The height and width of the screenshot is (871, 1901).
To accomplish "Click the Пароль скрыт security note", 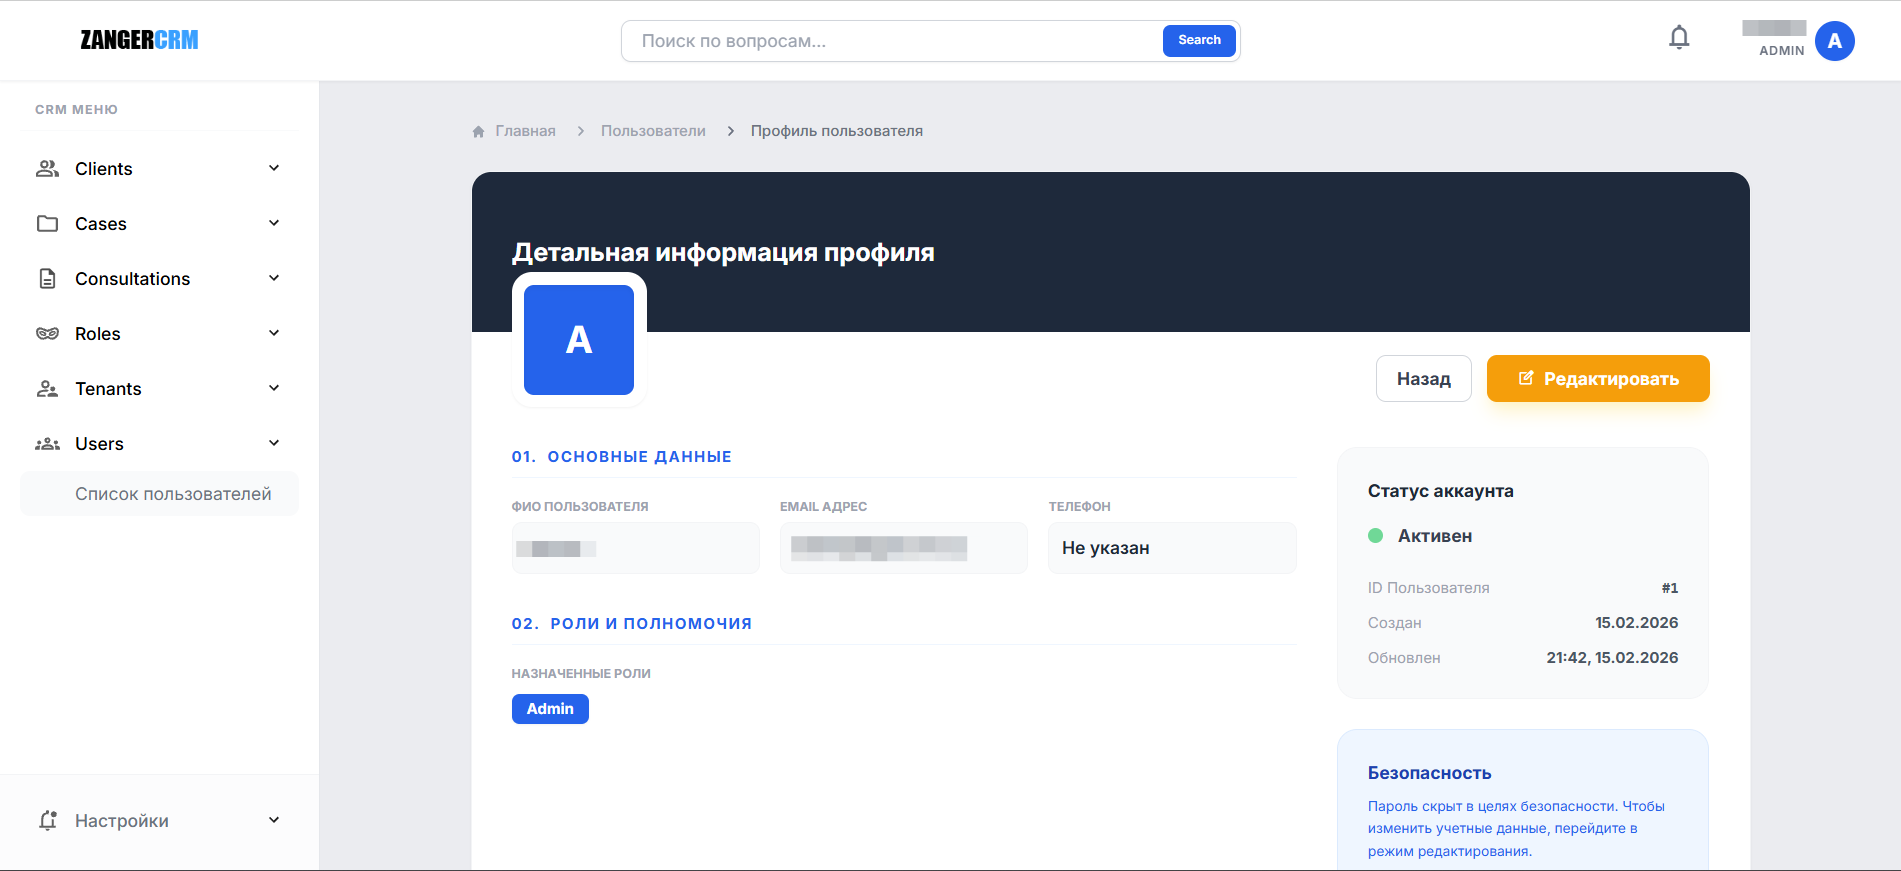I will point(1516,828).
